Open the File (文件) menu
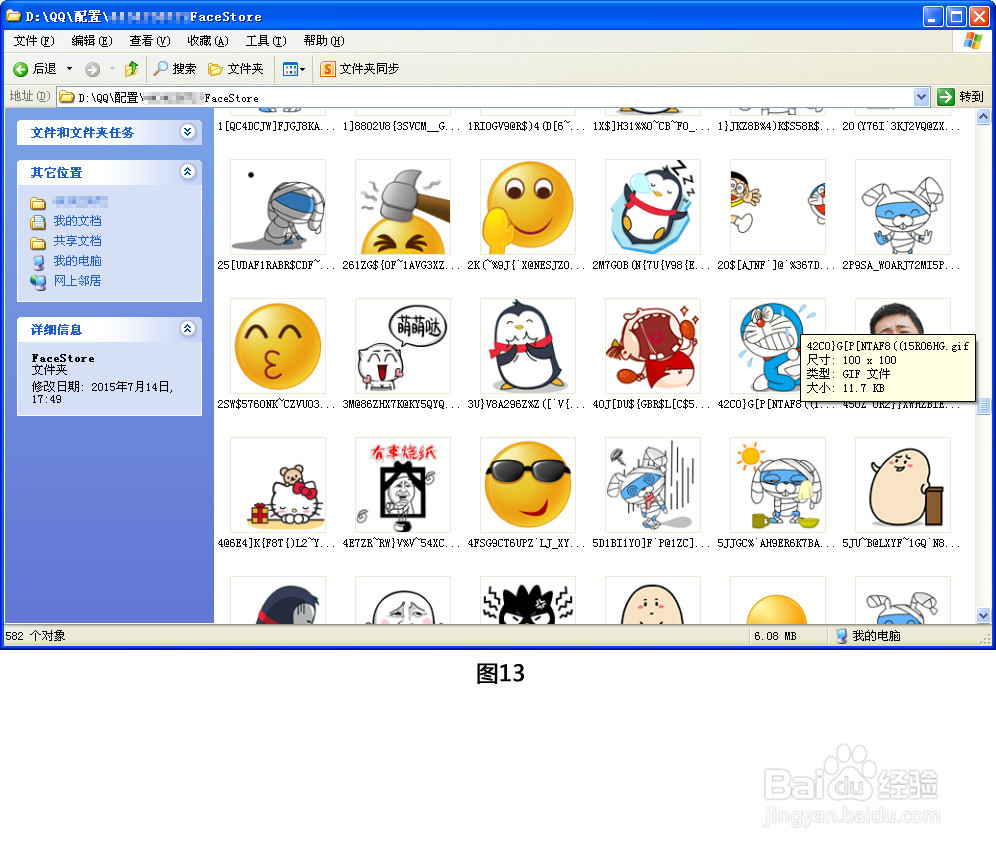This screenshot has width=996, height=850. pyautogui.click(x=34, y=41)
